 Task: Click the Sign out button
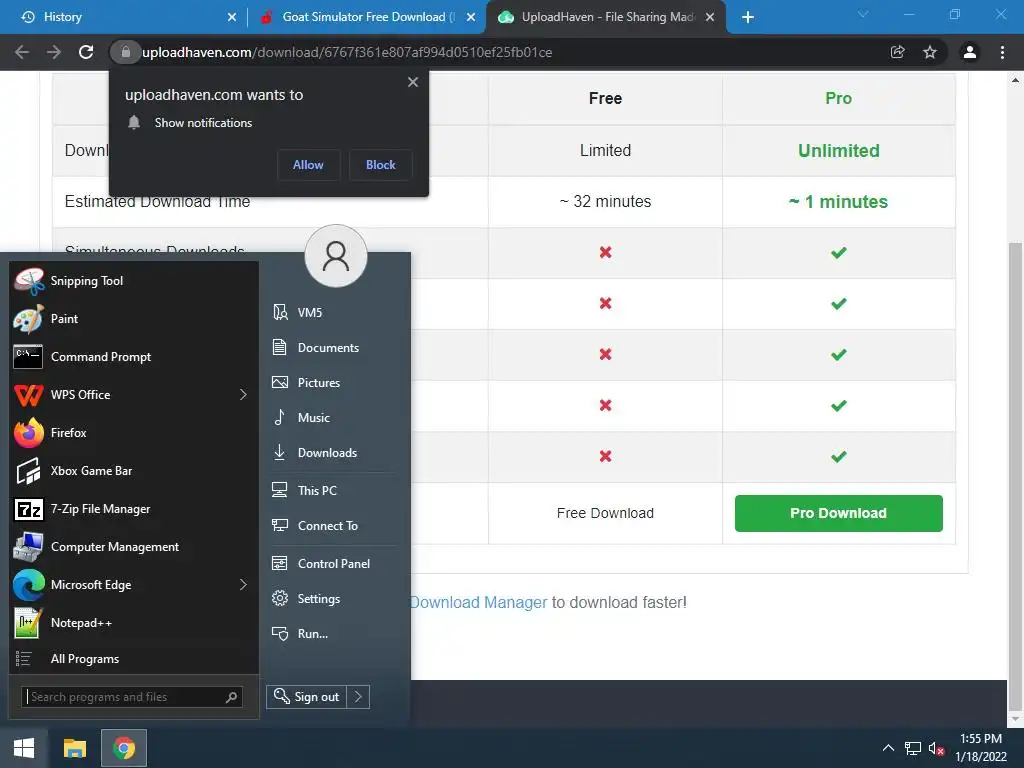point(306,697)
